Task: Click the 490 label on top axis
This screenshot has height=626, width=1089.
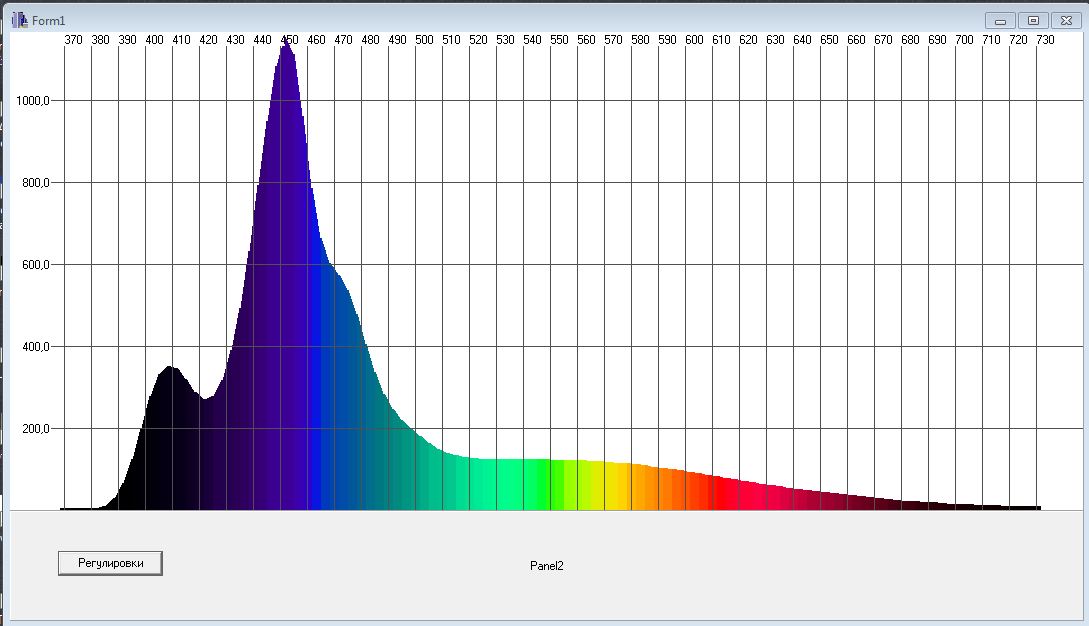Action: 397,40
